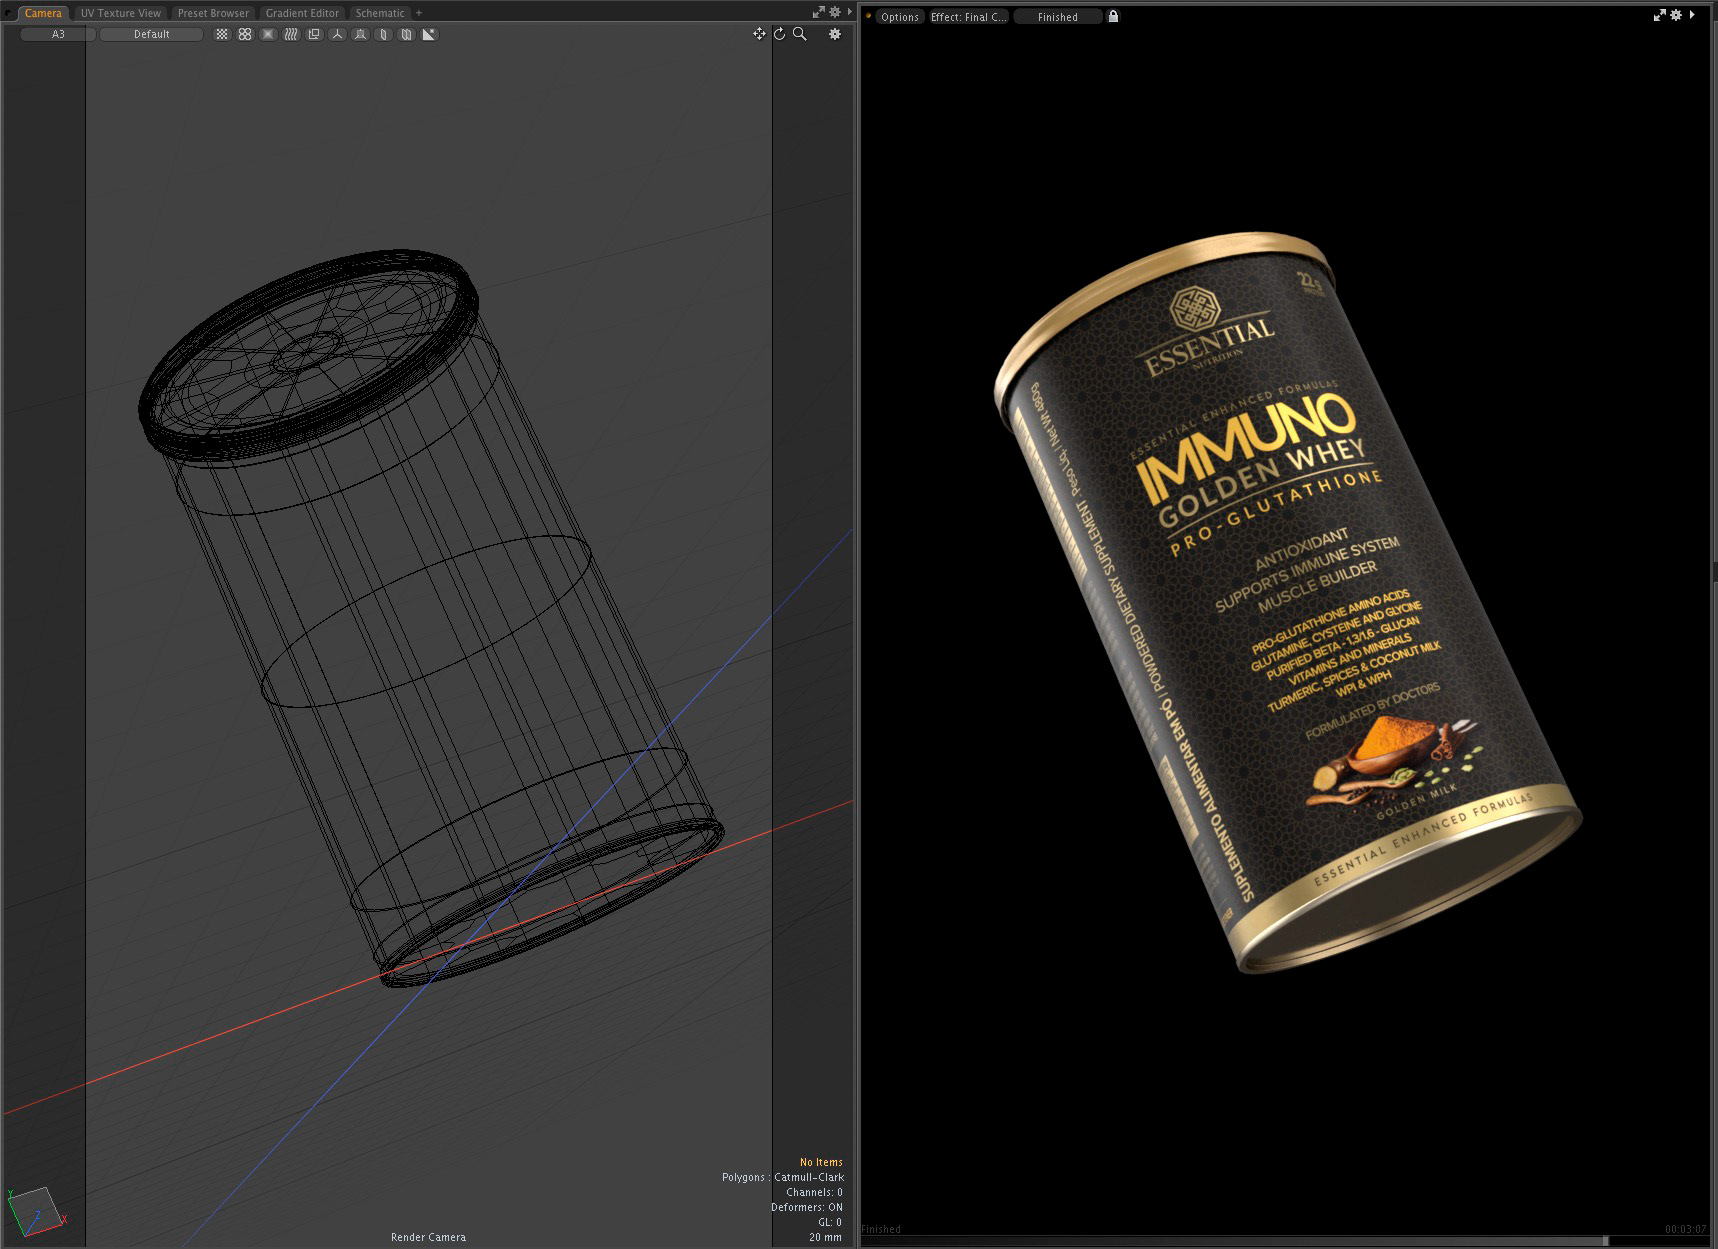Maximize the Camera viewport panel
The image size is (1718, 1249).
click(x=818, y=12)
